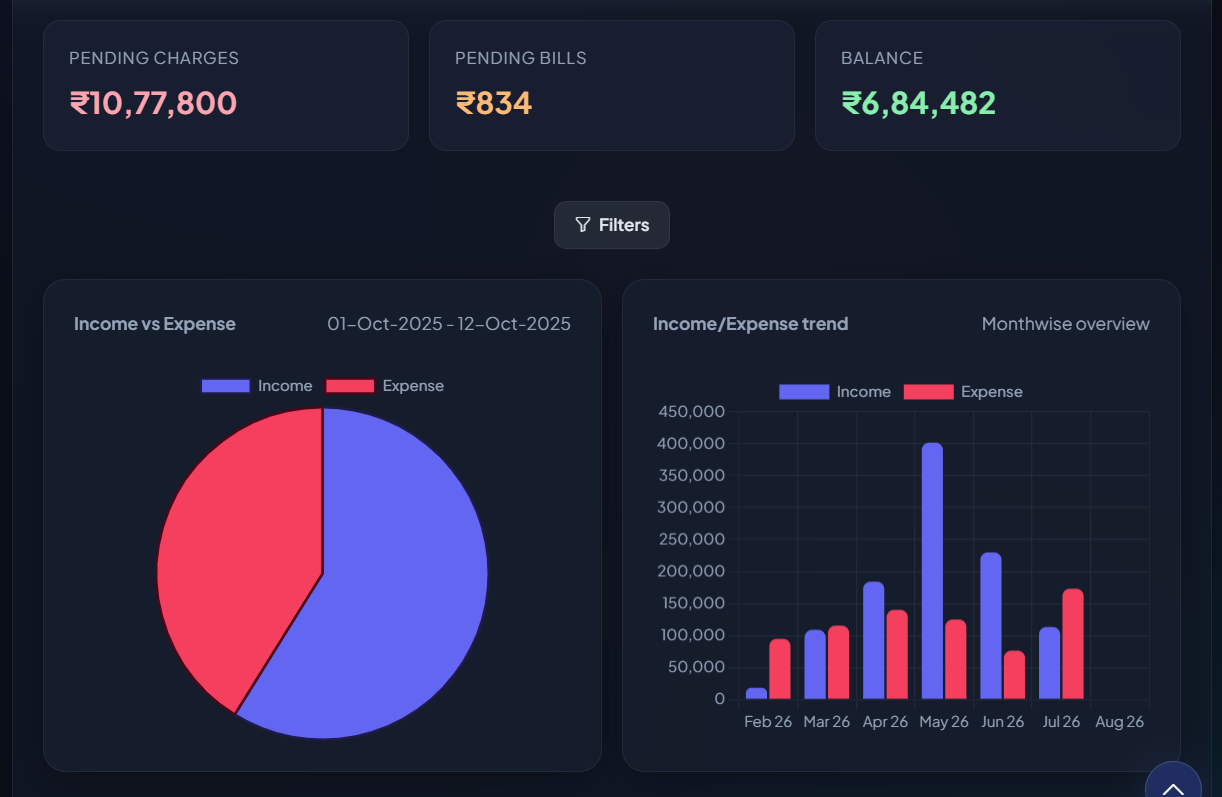Click the 200,000 y-axis label
This screenshot has width=1222, height=797.
tap(691, 571)
